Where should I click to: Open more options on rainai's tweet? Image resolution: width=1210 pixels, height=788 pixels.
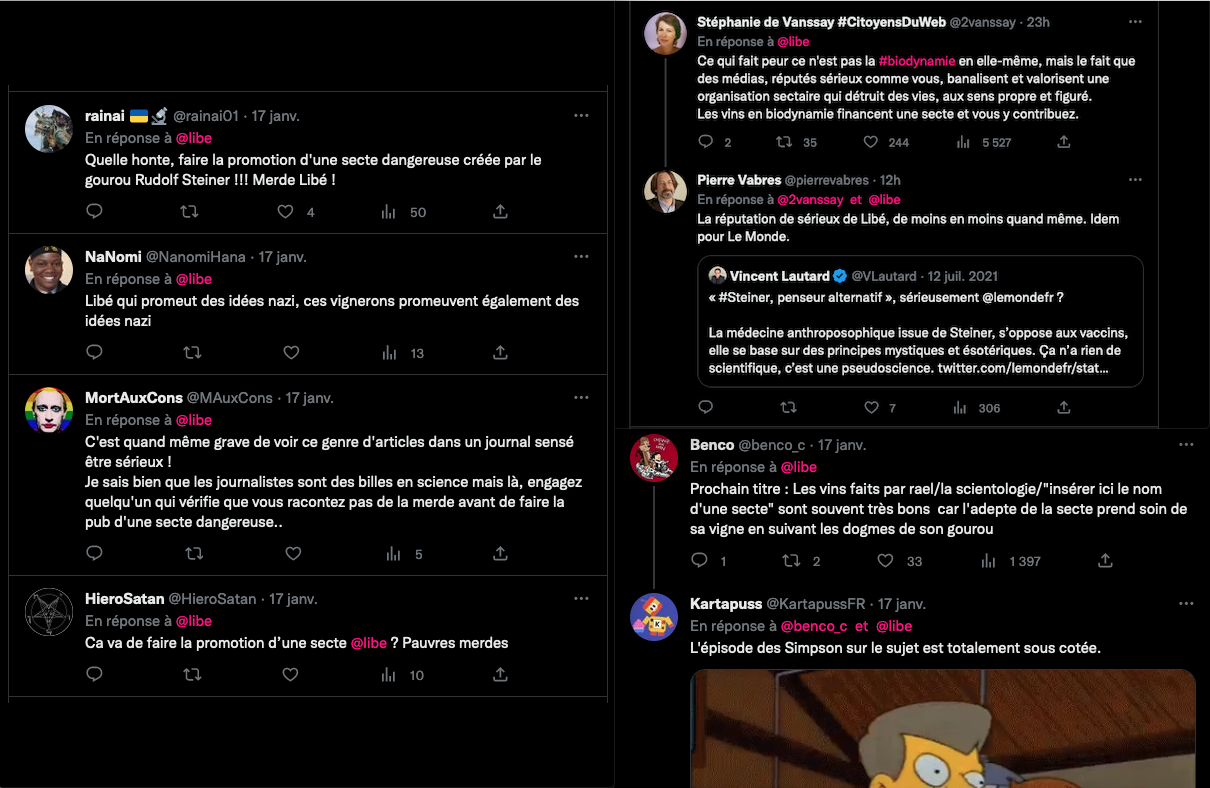(x=581, y=116)
